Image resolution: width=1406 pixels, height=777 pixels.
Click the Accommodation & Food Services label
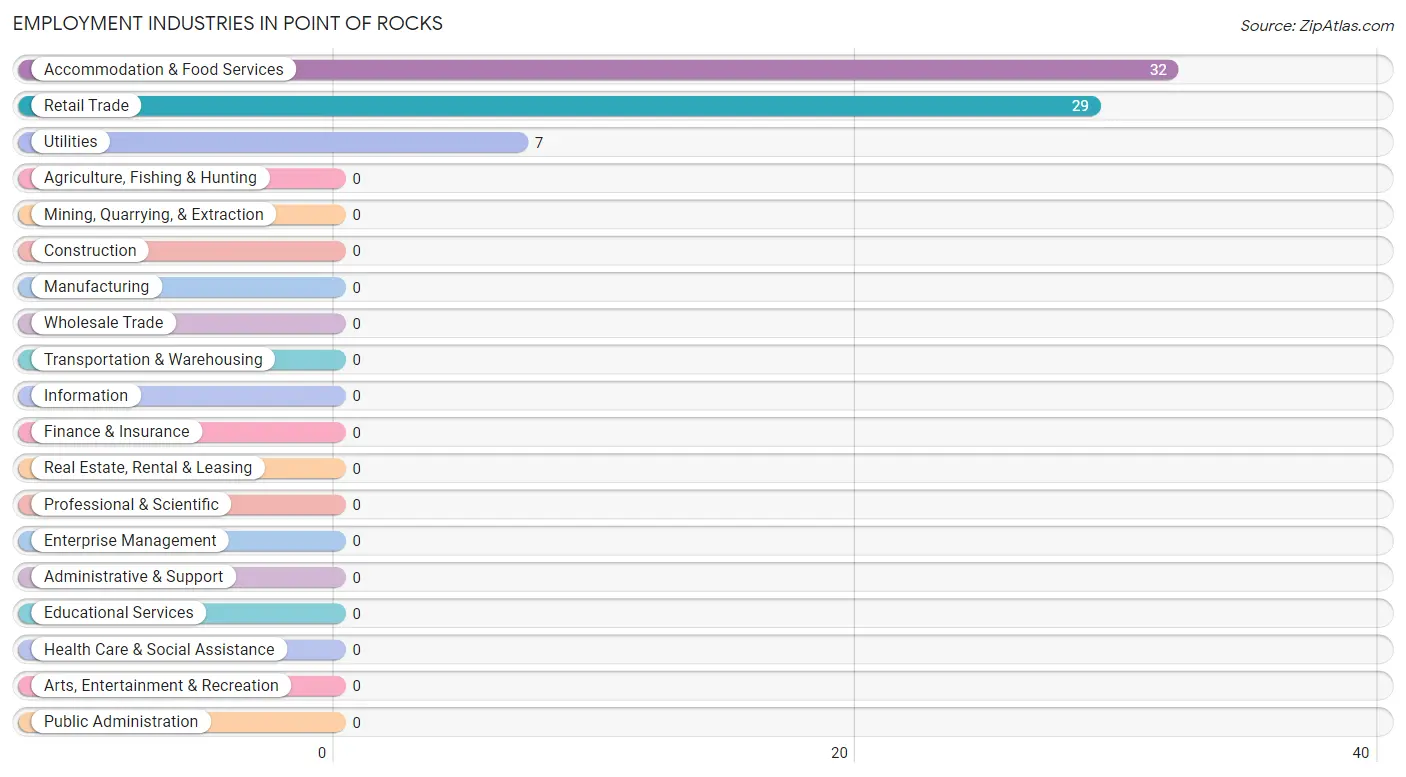click(x=163, y=70)
